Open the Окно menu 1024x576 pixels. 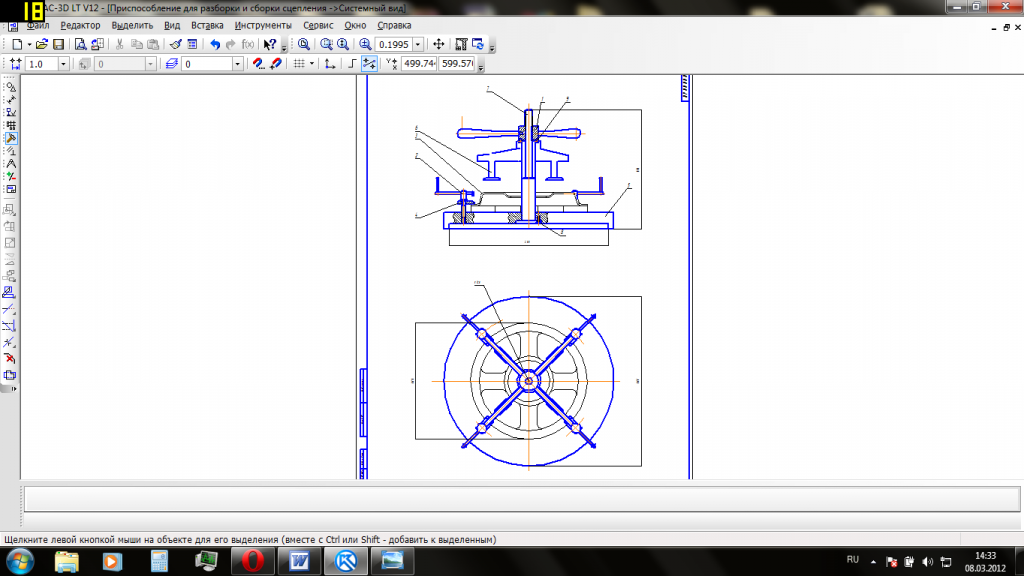355,25
